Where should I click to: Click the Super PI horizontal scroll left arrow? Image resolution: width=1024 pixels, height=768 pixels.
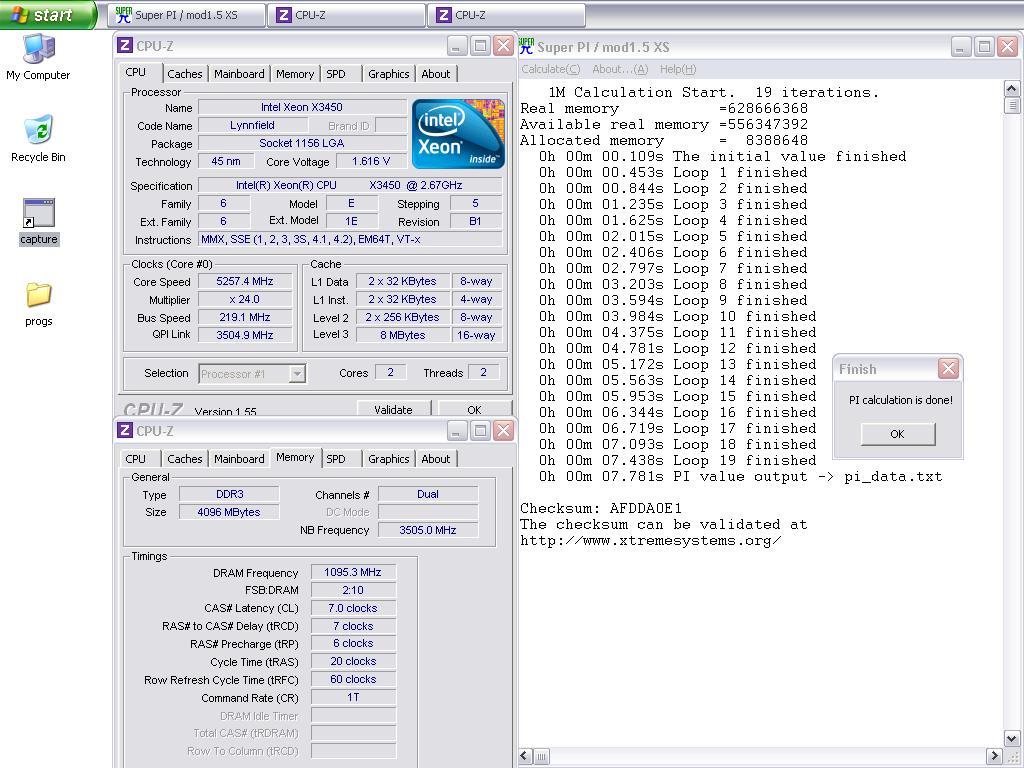[526, 756]
